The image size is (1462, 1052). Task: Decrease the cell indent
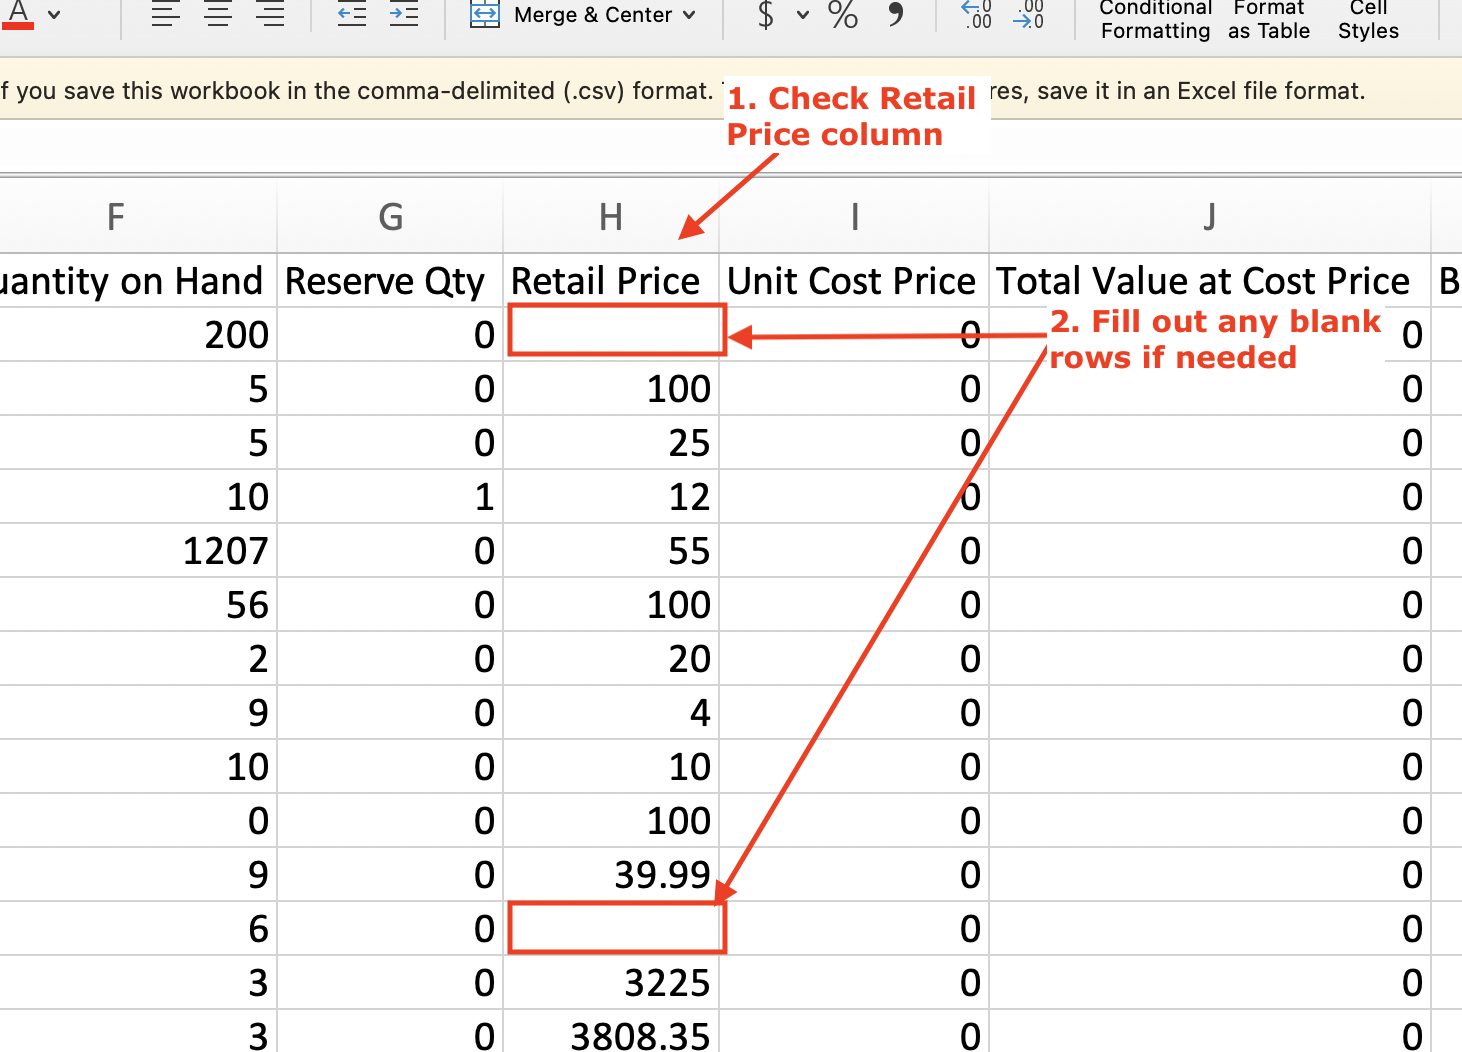(x=352, y=15)
